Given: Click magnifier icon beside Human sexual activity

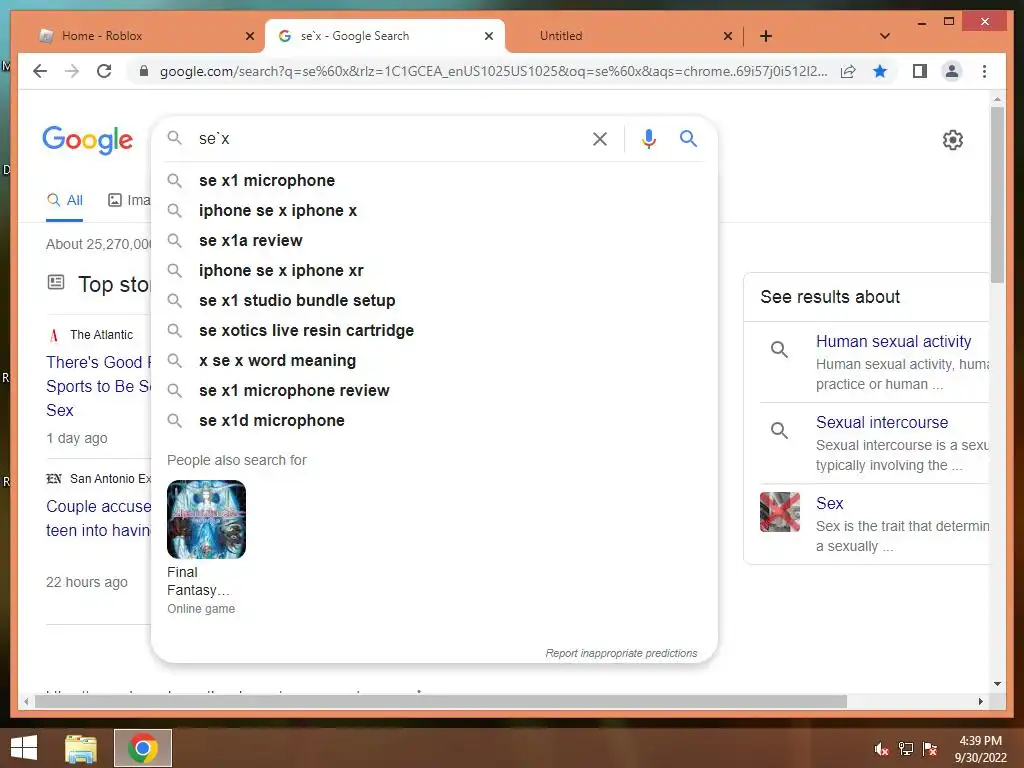Looking at the screenshot, I should 779,349.
